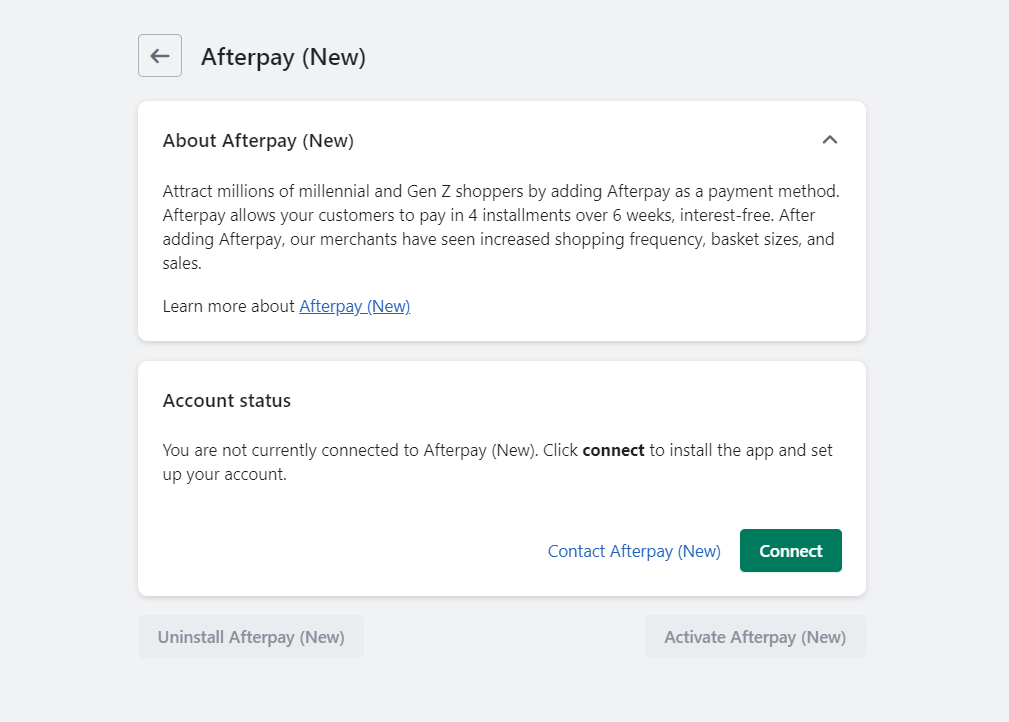Click Connect to install the app

[x=790, y=550]
